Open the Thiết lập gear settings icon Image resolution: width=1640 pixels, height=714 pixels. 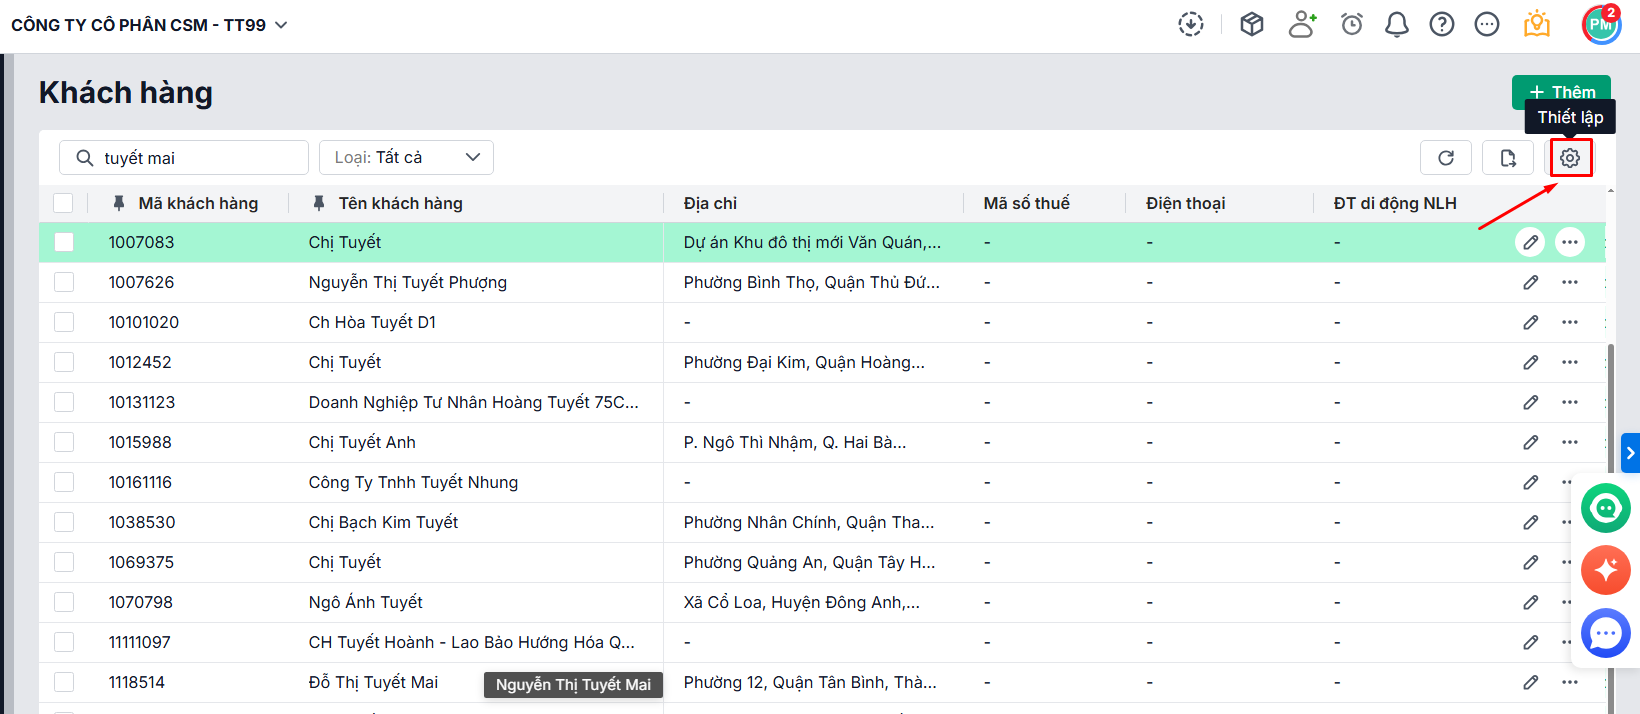pyautogui.click(x=1570, y=158)
